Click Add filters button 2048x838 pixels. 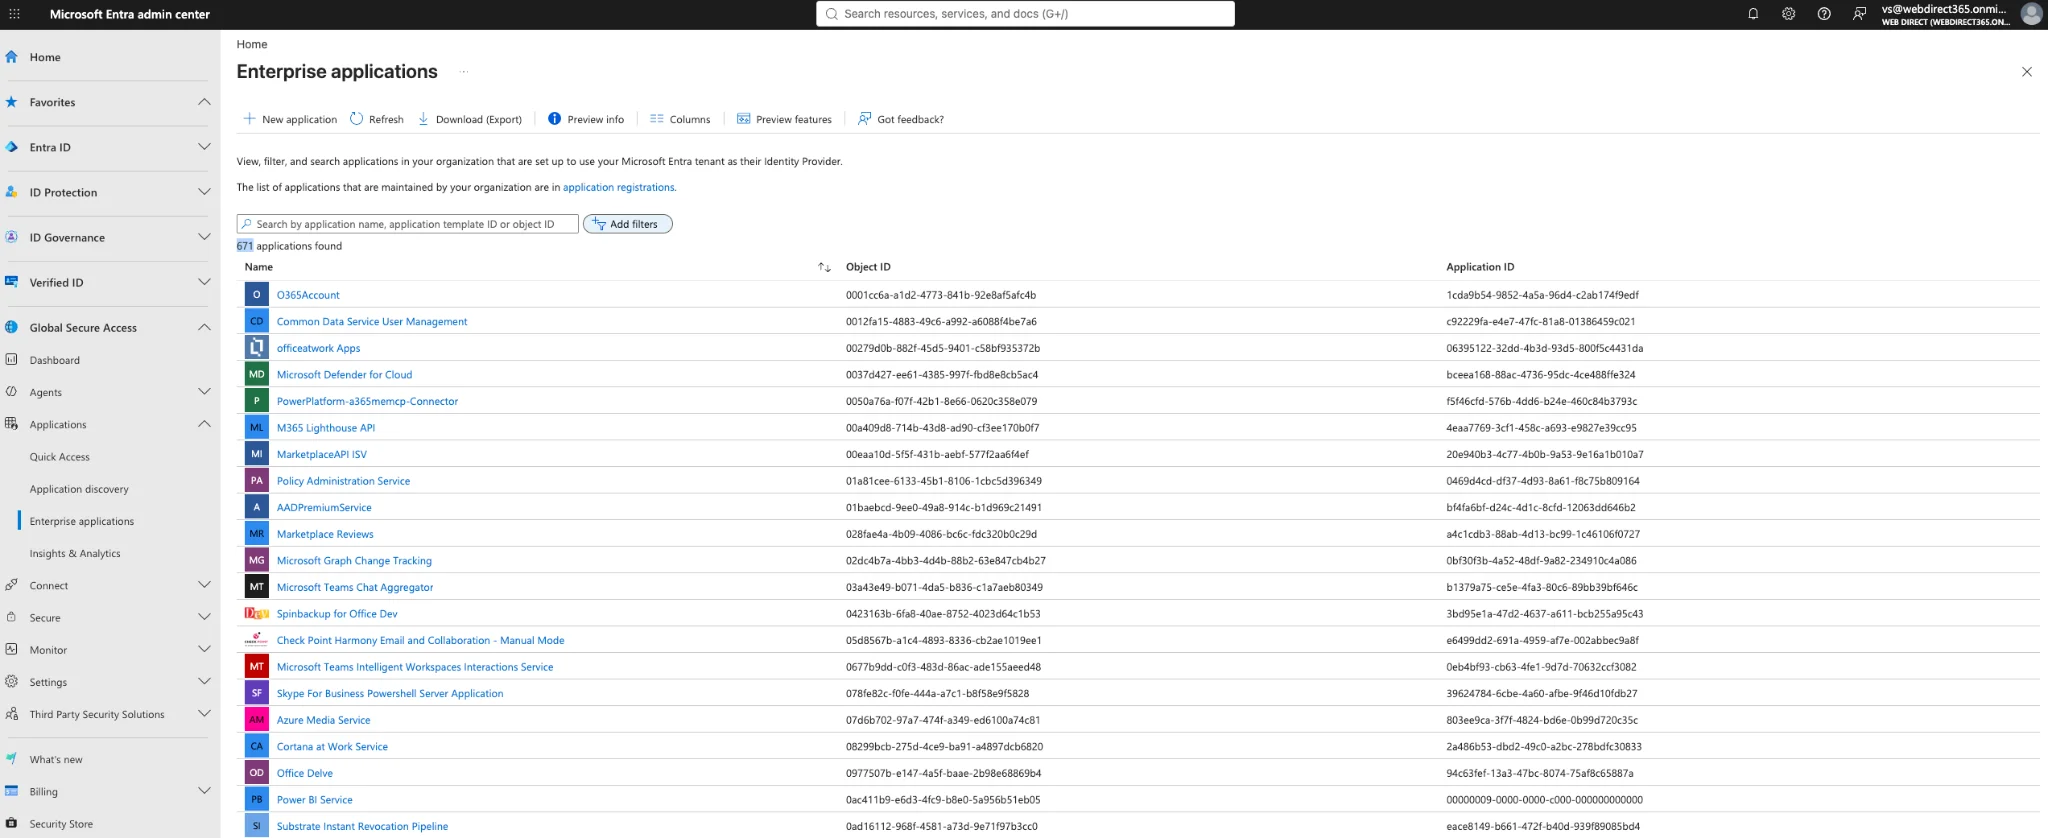pyautogui.click(x=628, y=224)
